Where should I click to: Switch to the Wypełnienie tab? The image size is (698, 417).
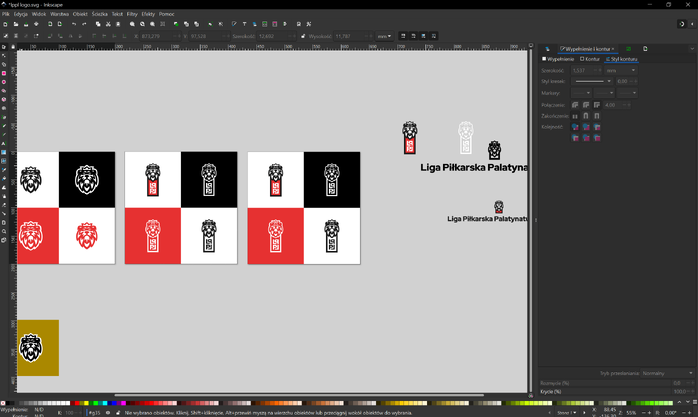tap(558, 59)
